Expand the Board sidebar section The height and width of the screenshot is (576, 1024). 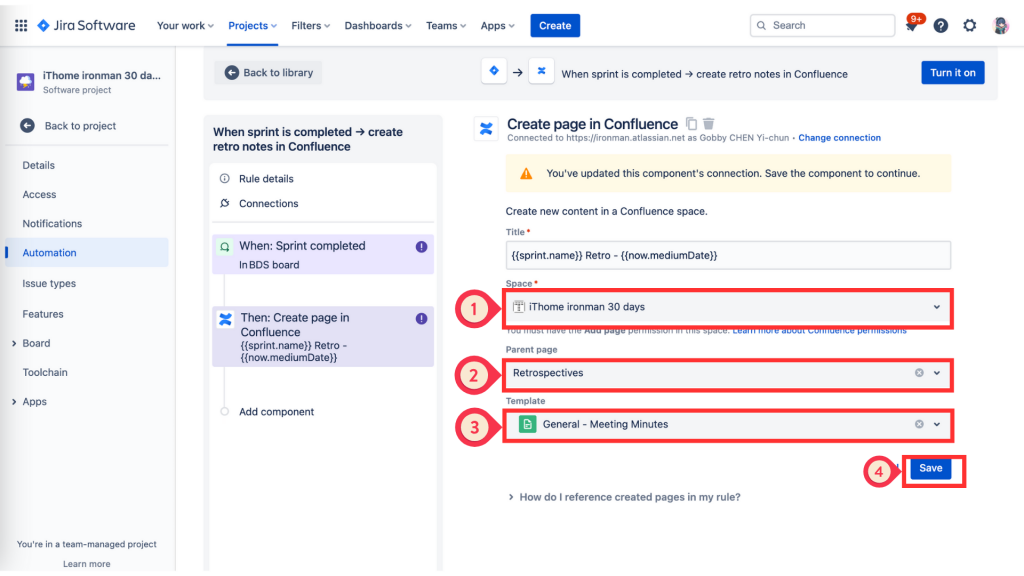click(x=14, y=344)
